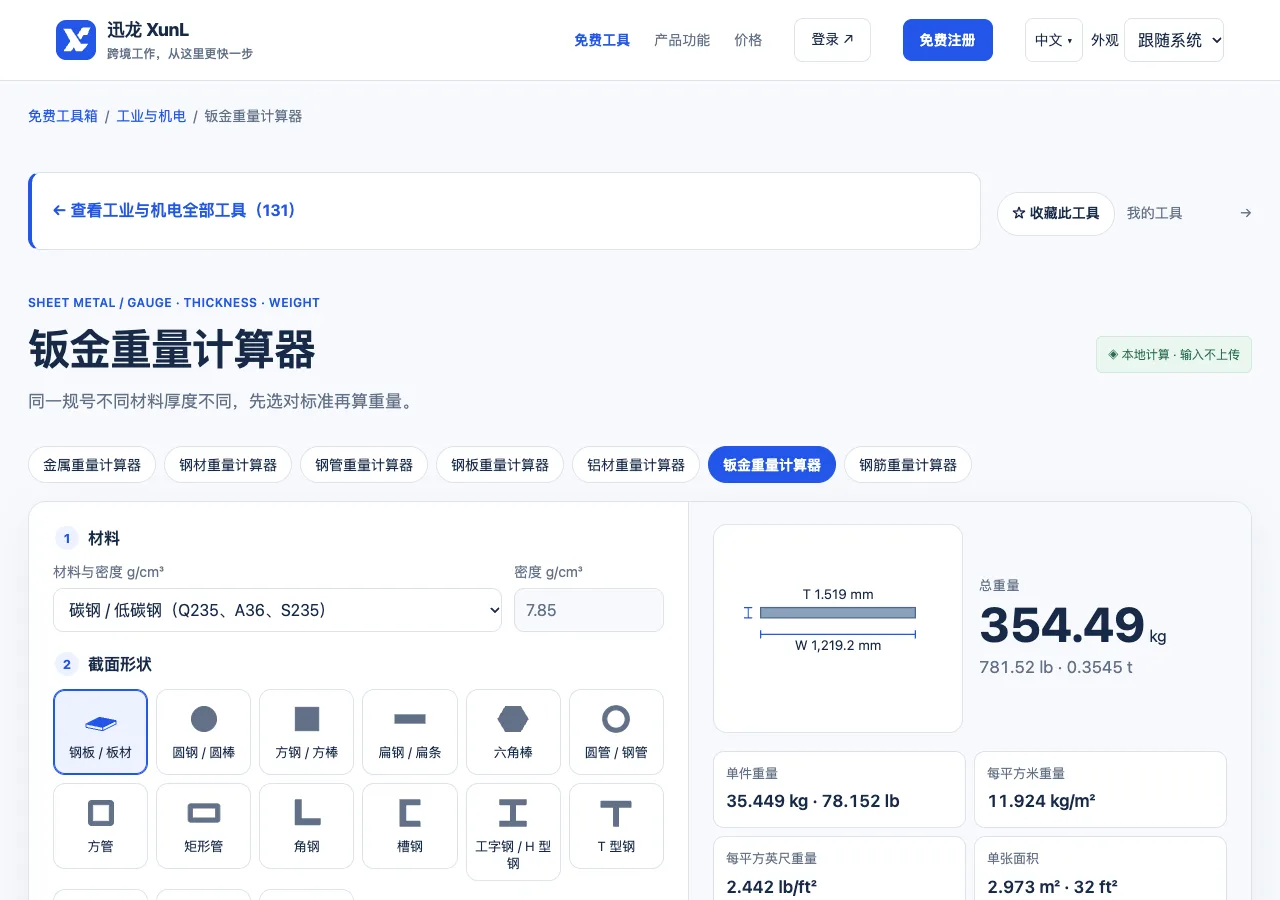1280x900 pixels.
Task: Select the active 钣金重量计算器 tab
Action: pyautogui.click(x=772, y=465)
